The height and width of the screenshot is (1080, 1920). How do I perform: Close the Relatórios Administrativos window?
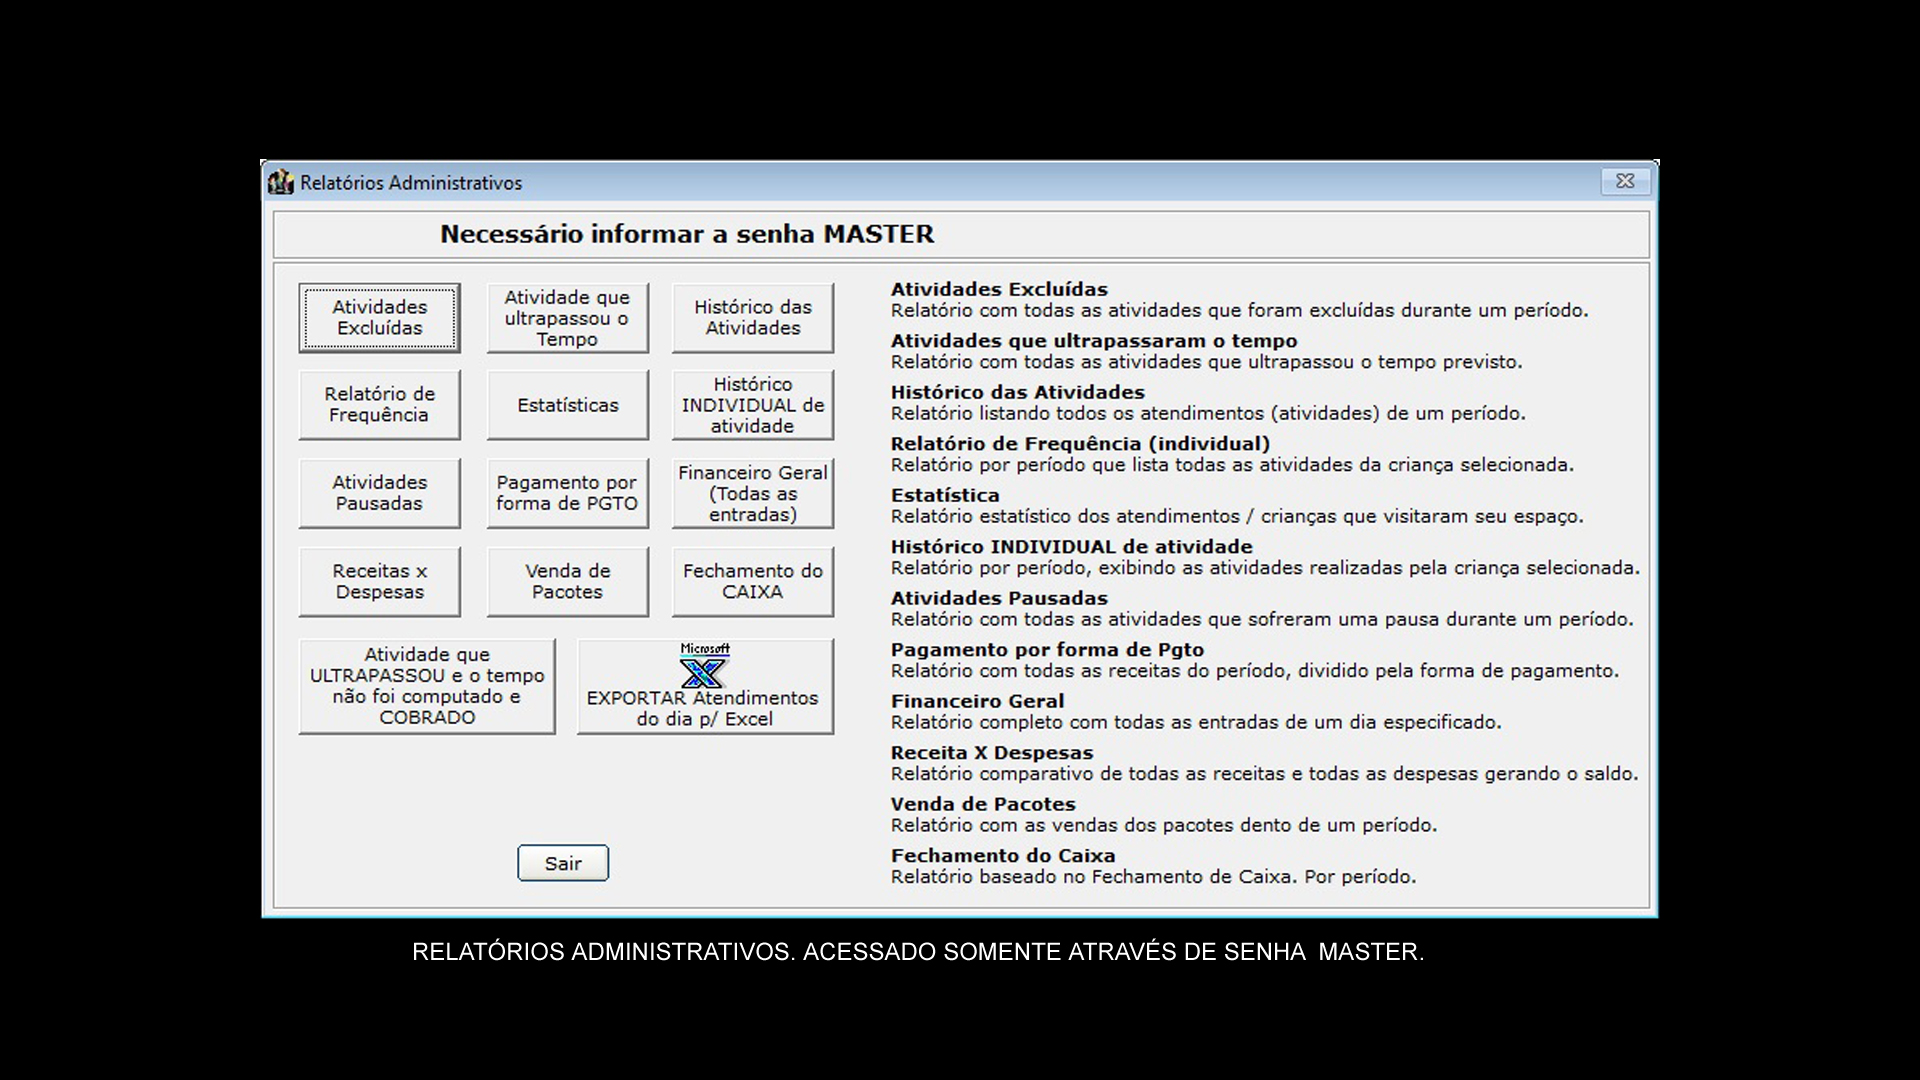(1624, 181)
